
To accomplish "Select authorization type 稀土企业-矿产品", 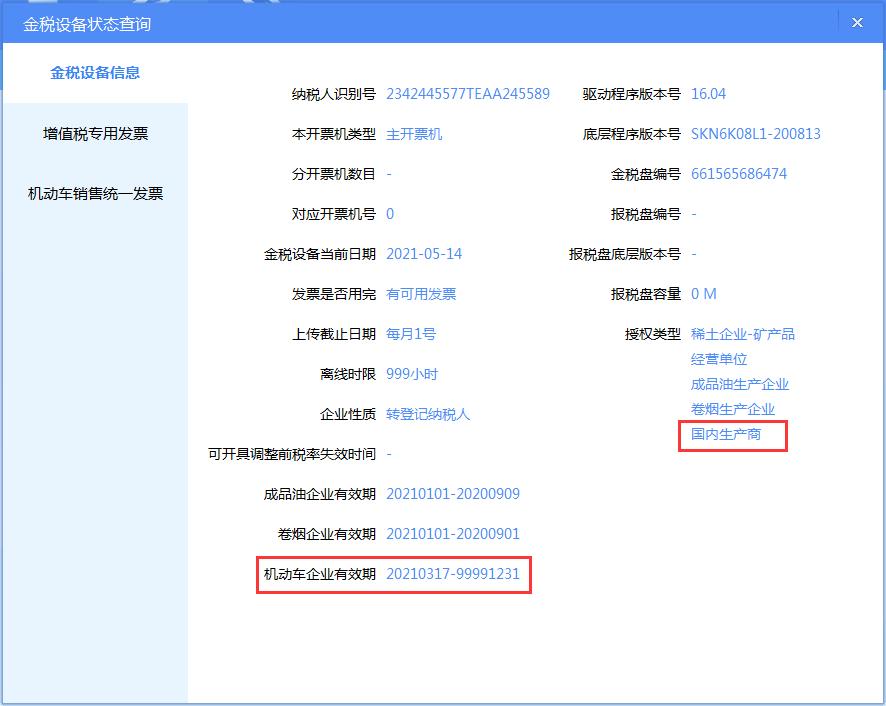I will pos(743,333).
